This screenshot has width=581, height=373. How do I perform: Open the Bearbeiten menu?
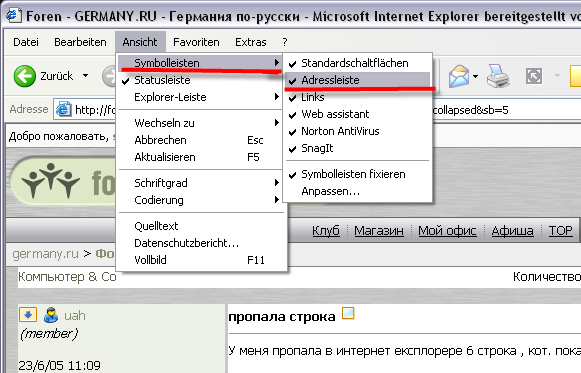[80, 42]
